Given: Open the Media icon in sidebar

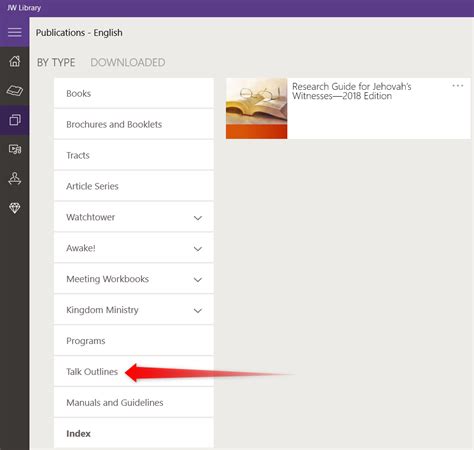Looking at the screenshot, I should point(15,149).
